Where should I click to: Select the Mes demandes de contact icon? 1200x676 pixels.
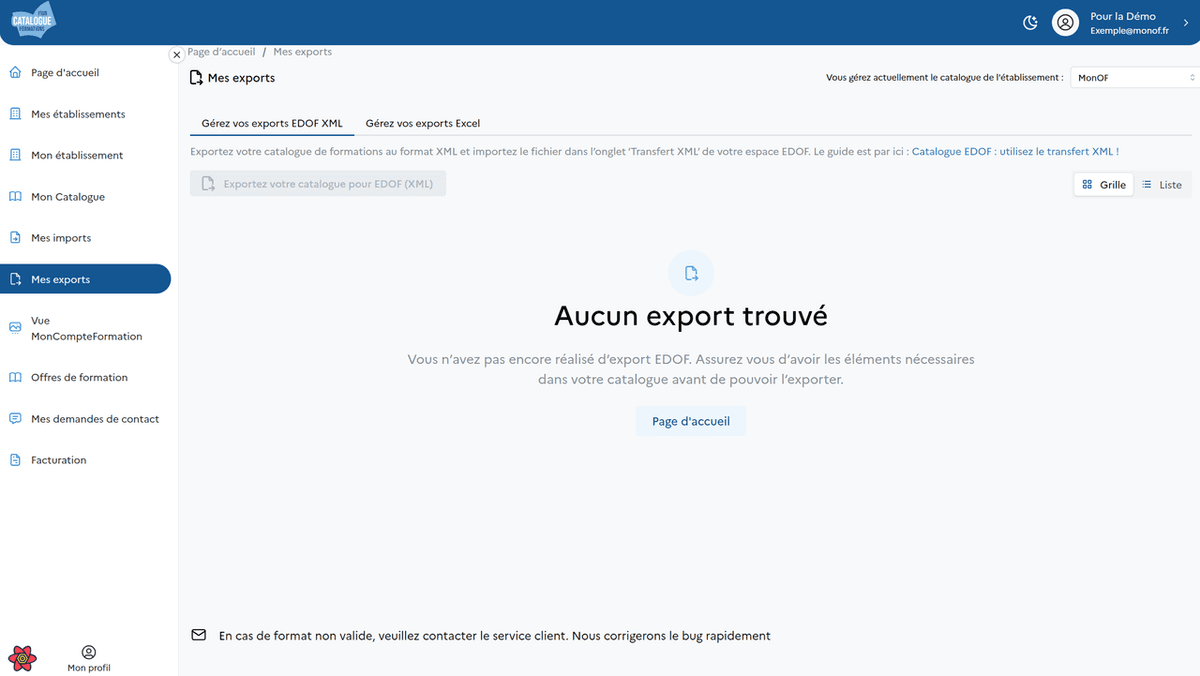pos(14,418)
